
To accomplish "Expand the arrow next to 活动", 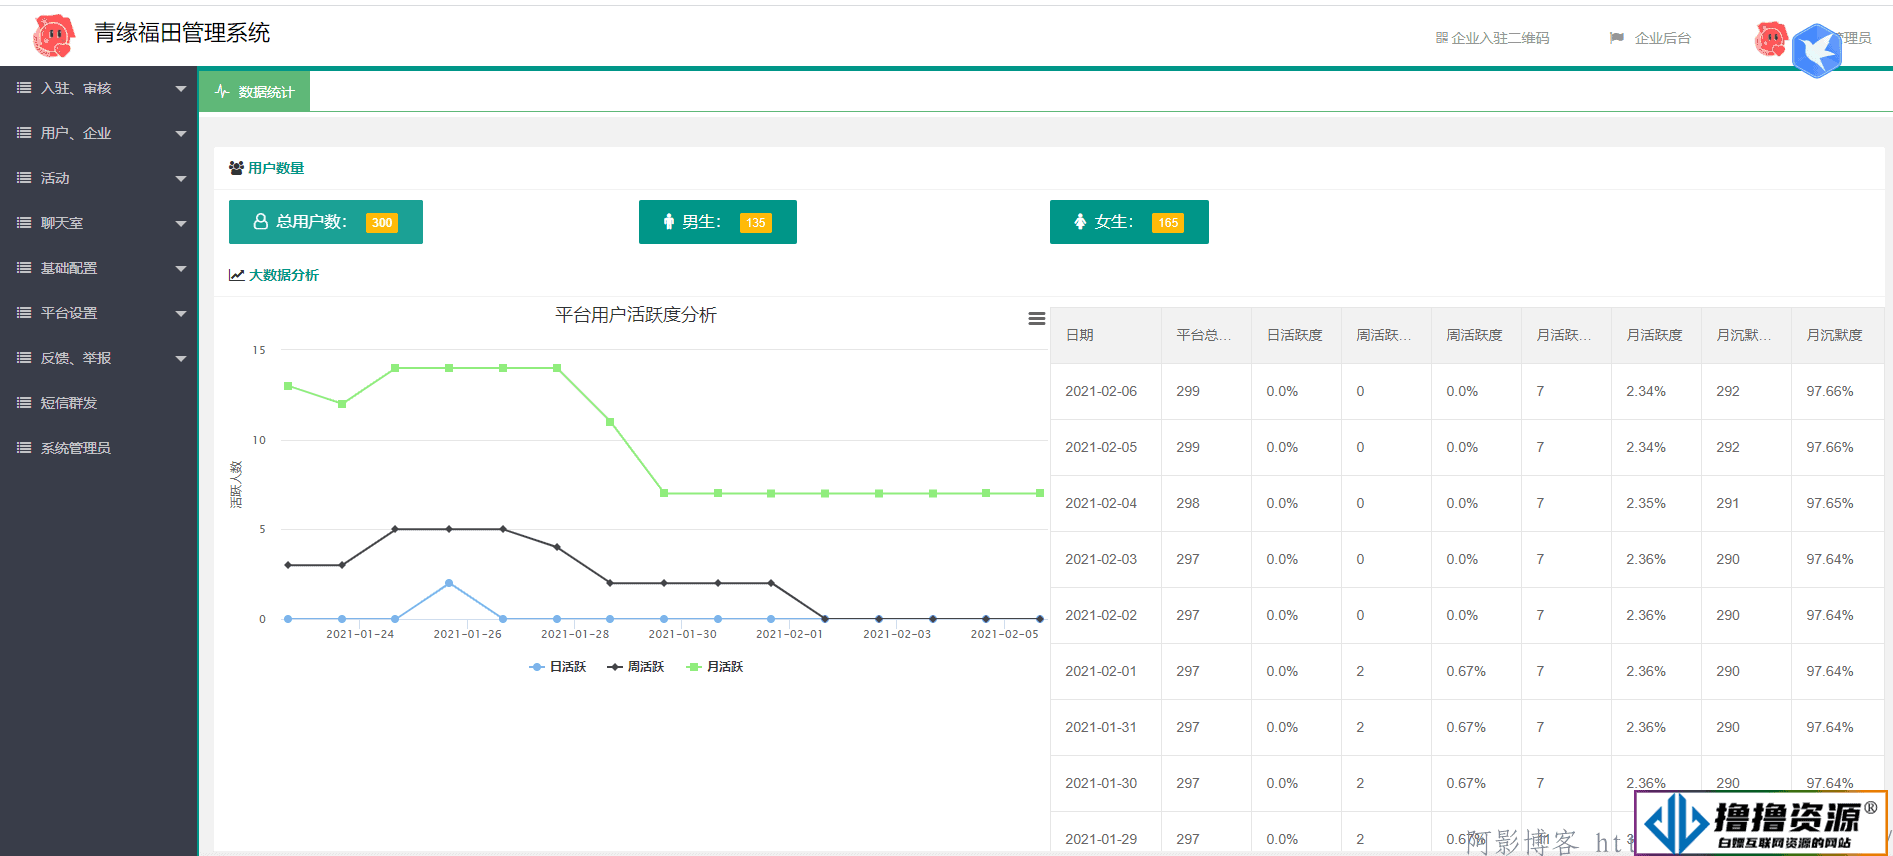I will tap(181, 179).
